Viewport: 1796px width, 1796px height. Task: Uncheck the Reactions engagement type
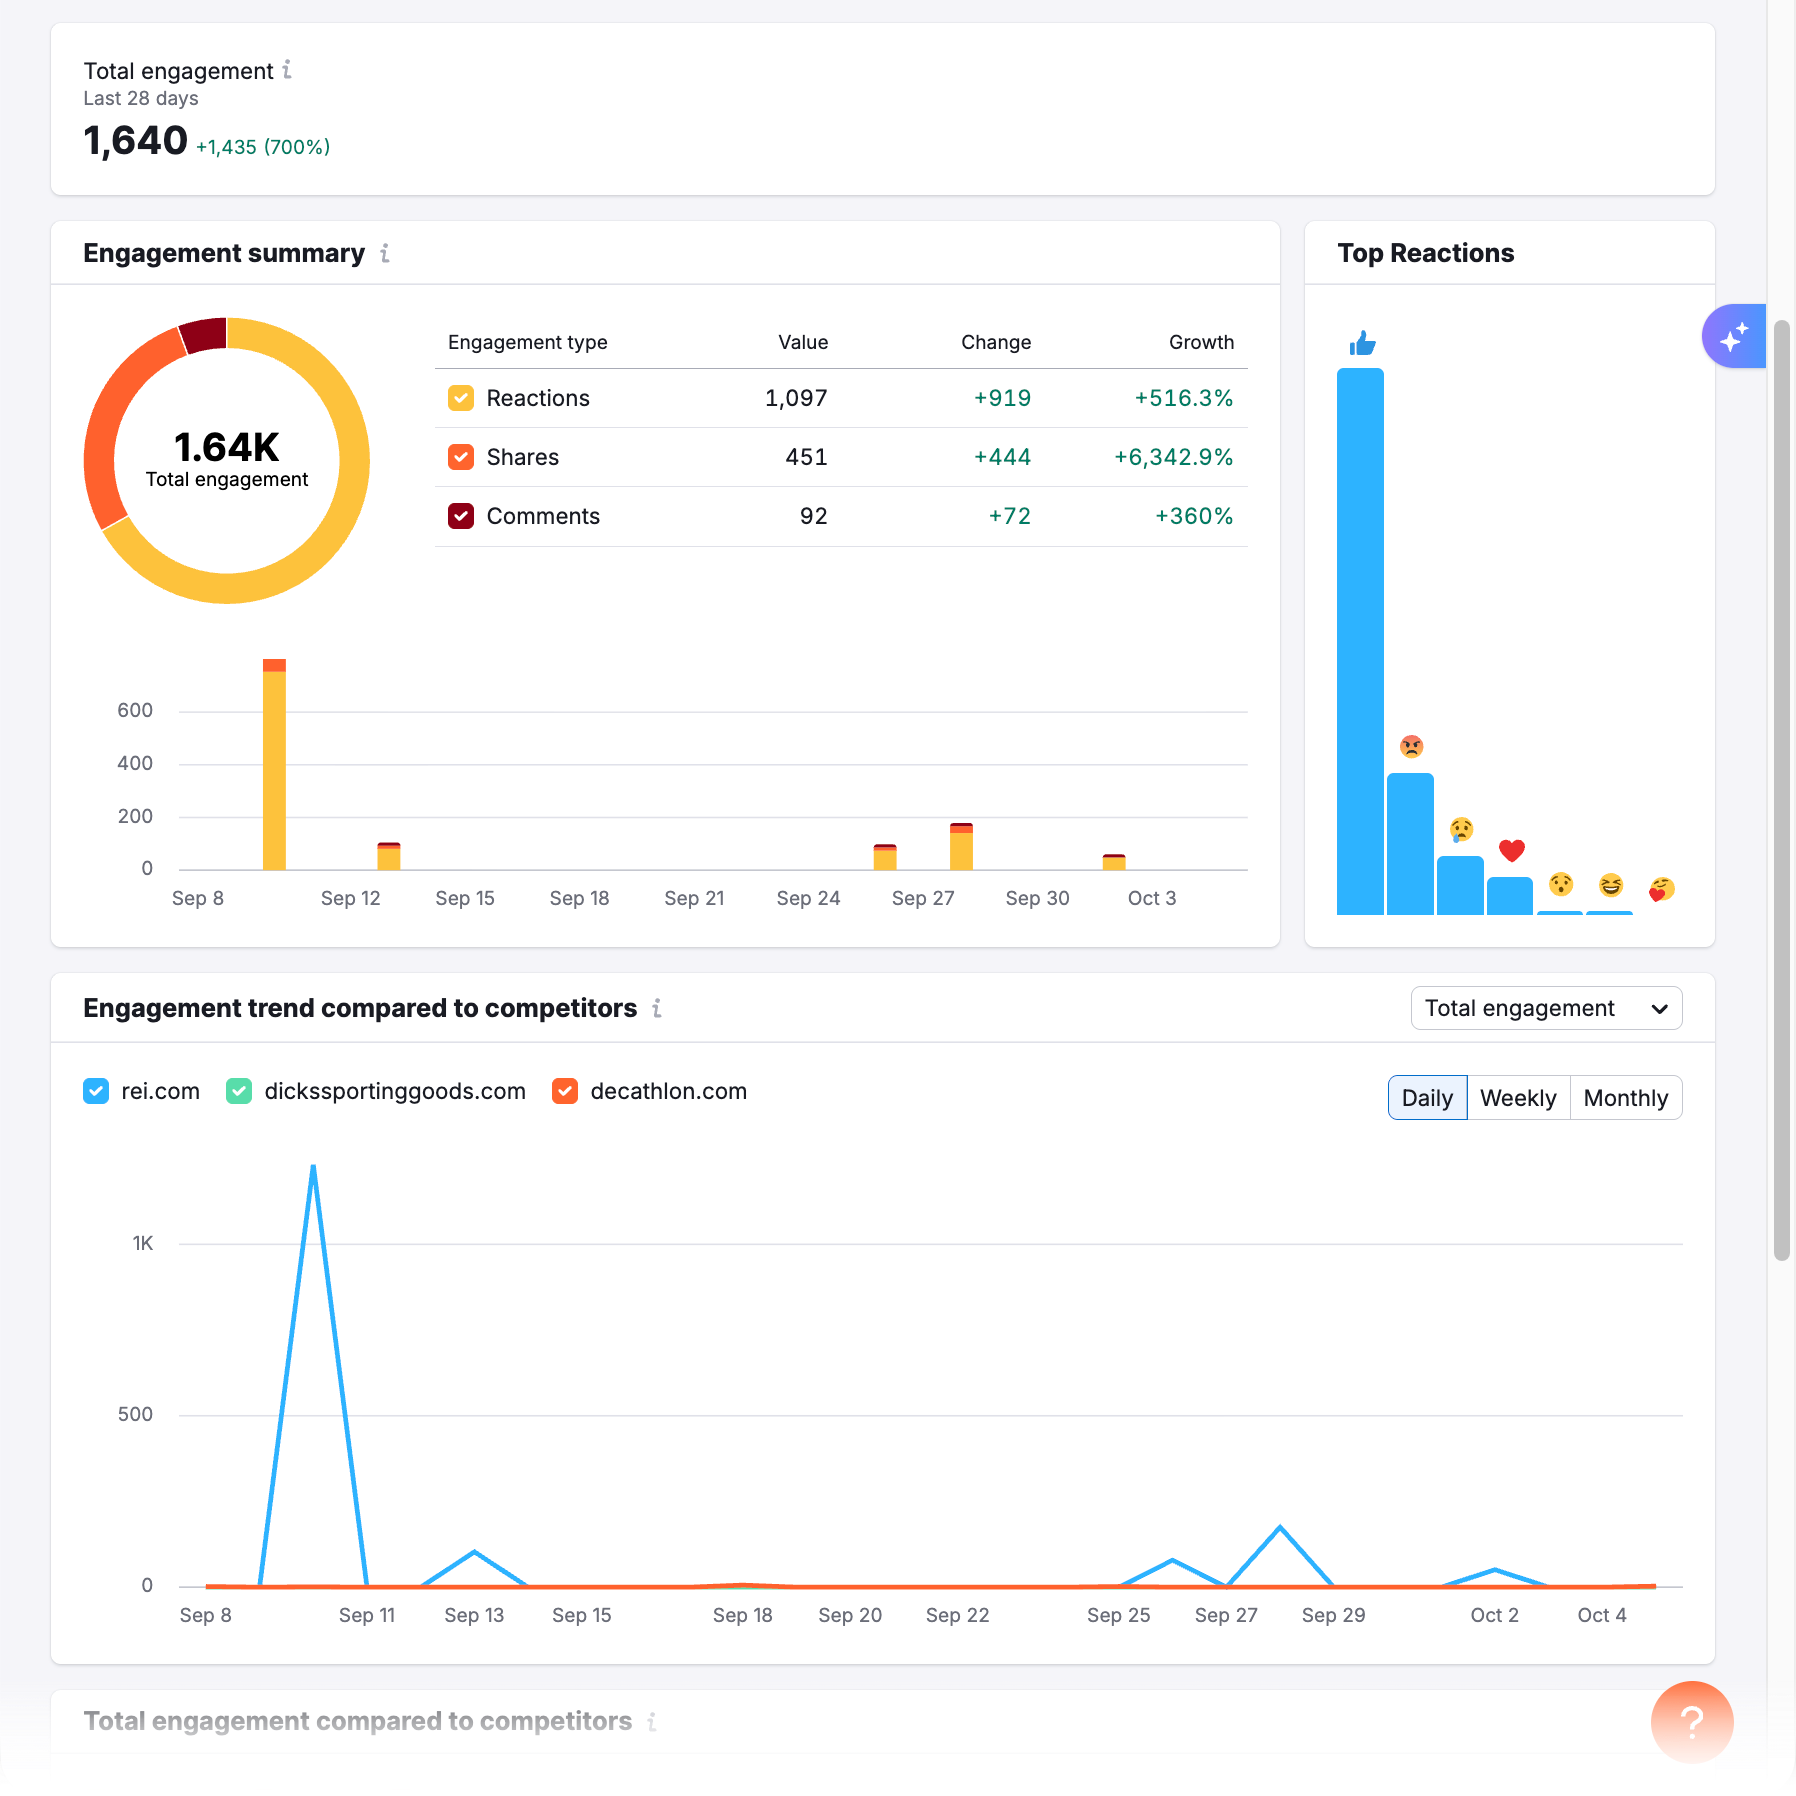coord(460,398)
